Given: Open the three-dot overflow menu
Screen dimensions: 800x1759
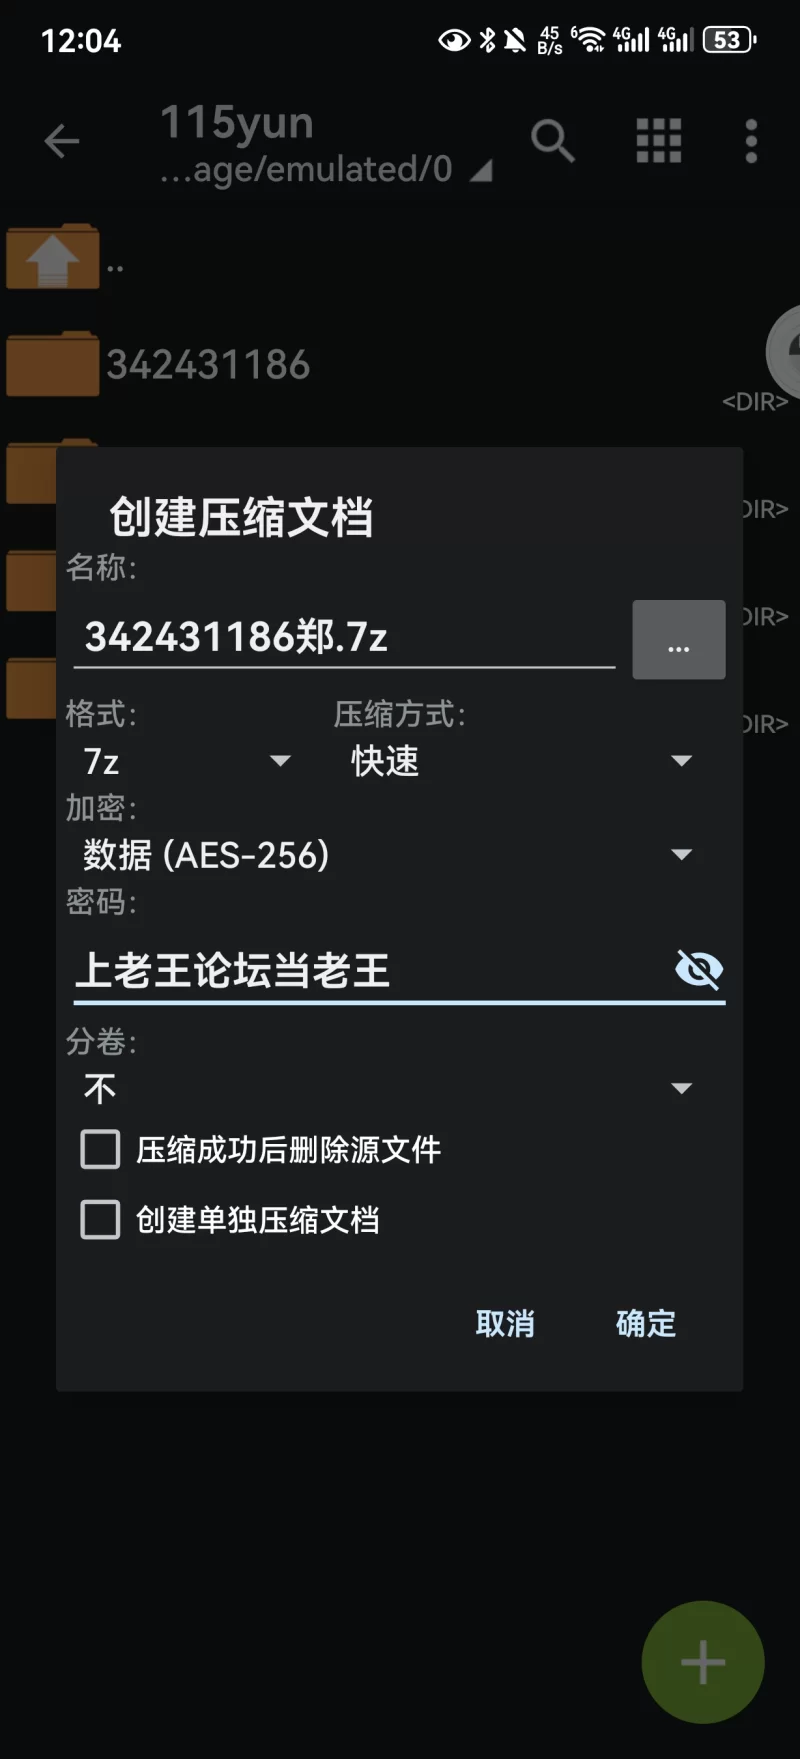Looking at the screenshot, I should tap(751, 141).
